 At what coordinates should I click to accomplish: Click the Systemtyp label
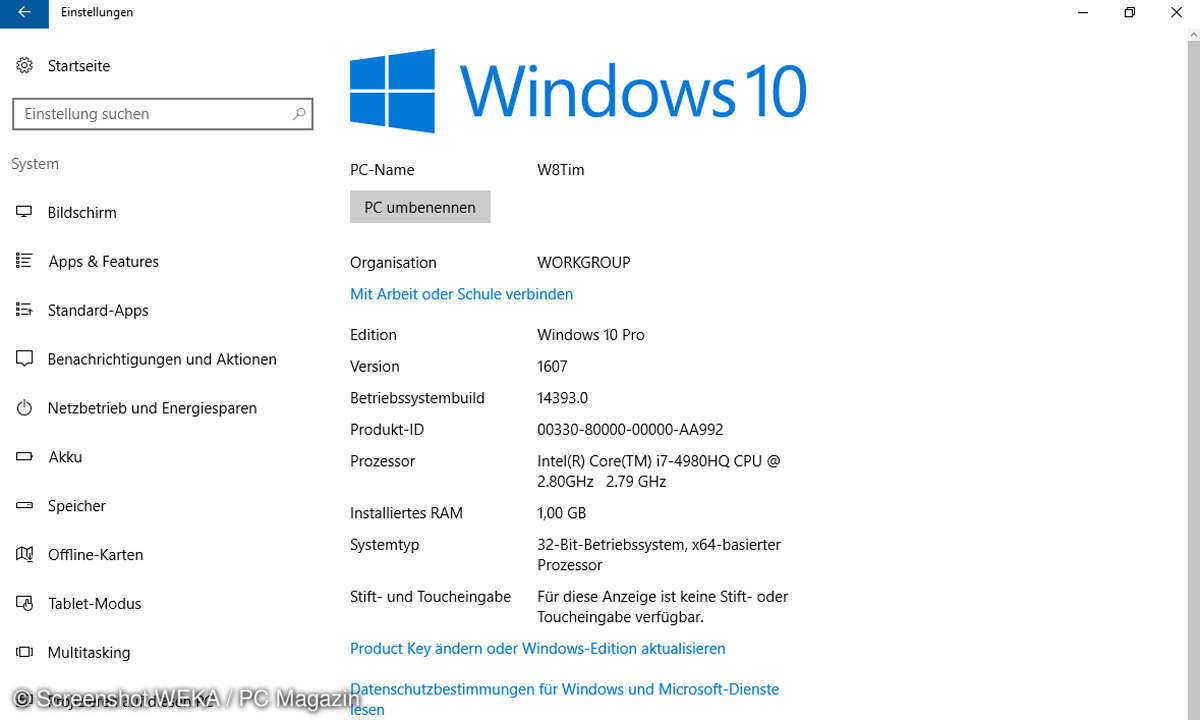click(x=385, y=545)
